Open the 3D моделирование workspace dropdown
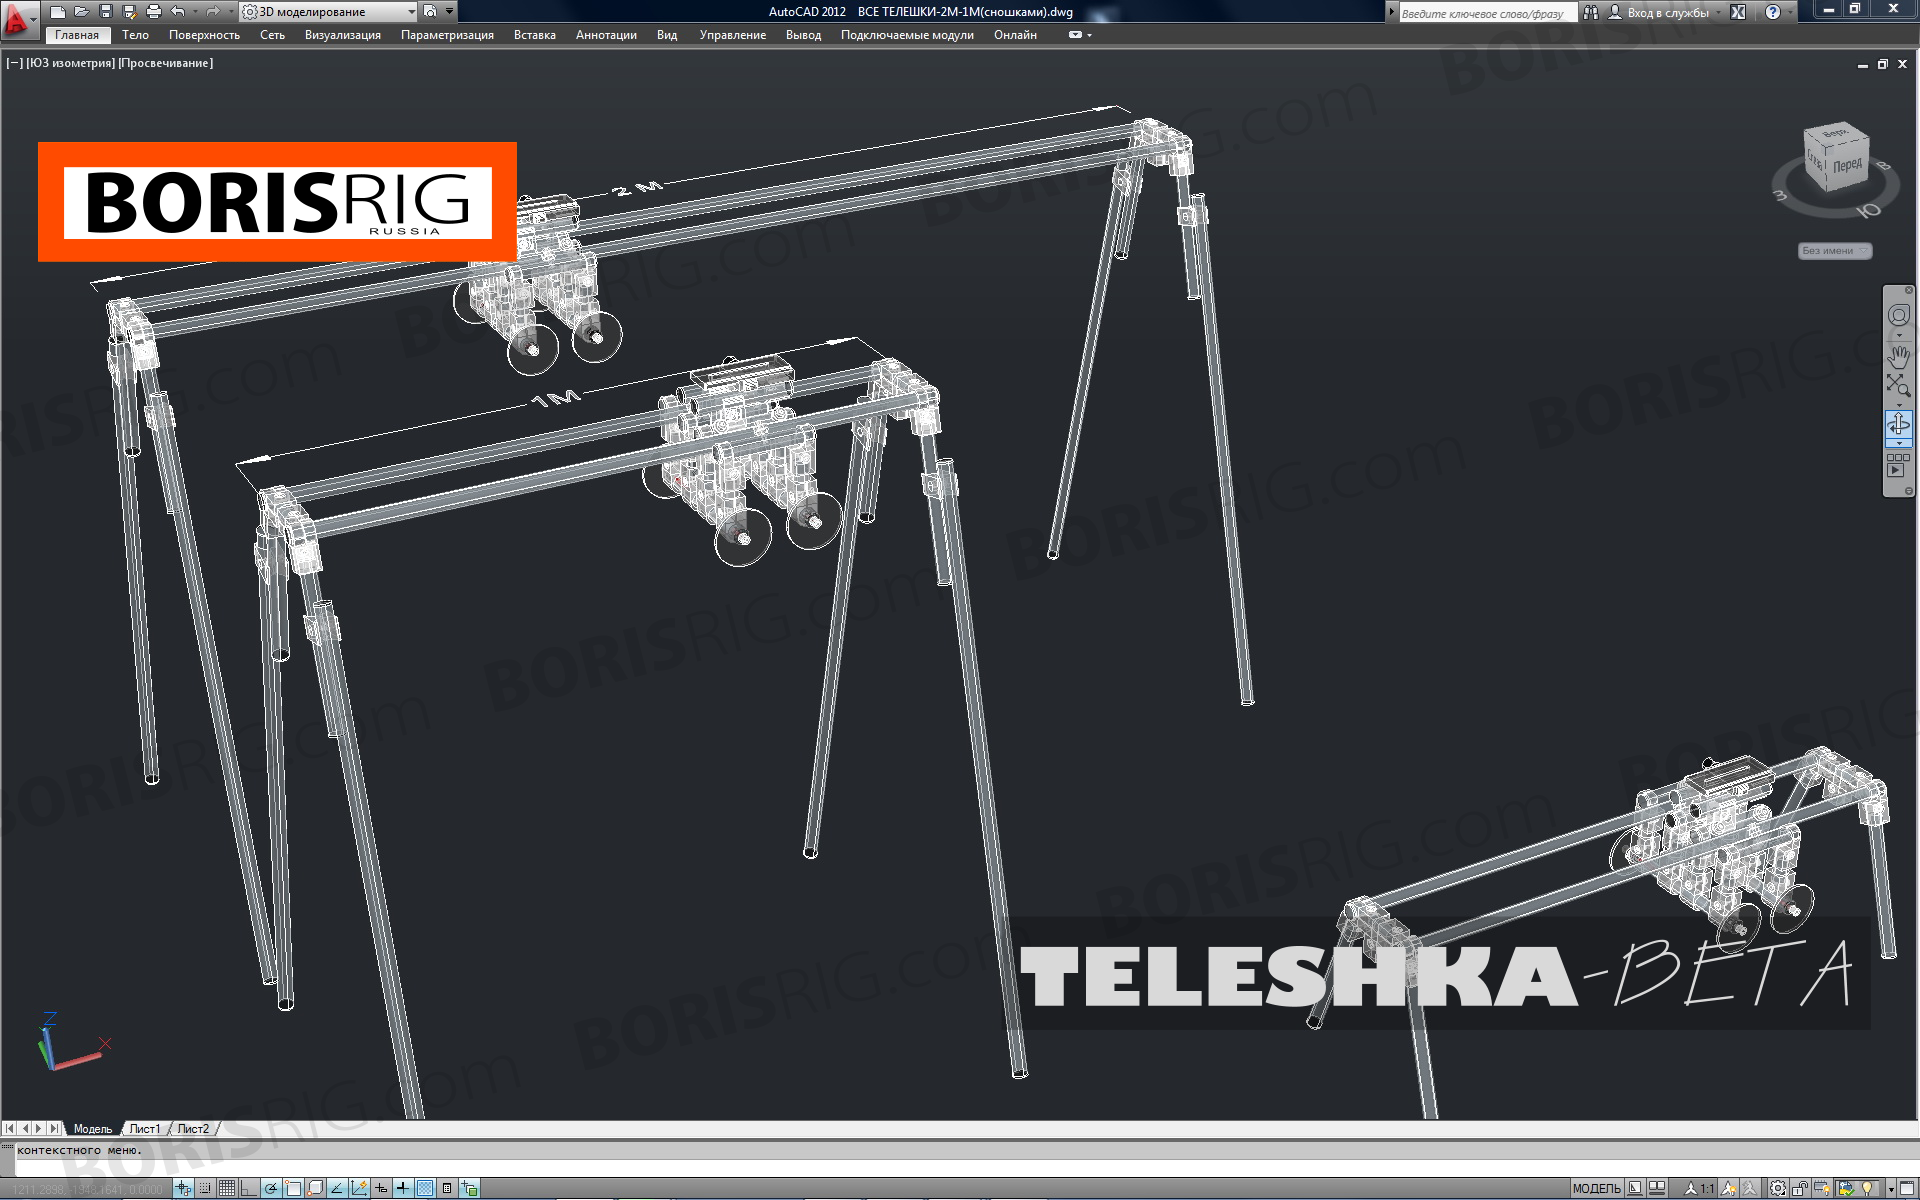Screen dimensions: 1920x1200 tap(328, 12)
